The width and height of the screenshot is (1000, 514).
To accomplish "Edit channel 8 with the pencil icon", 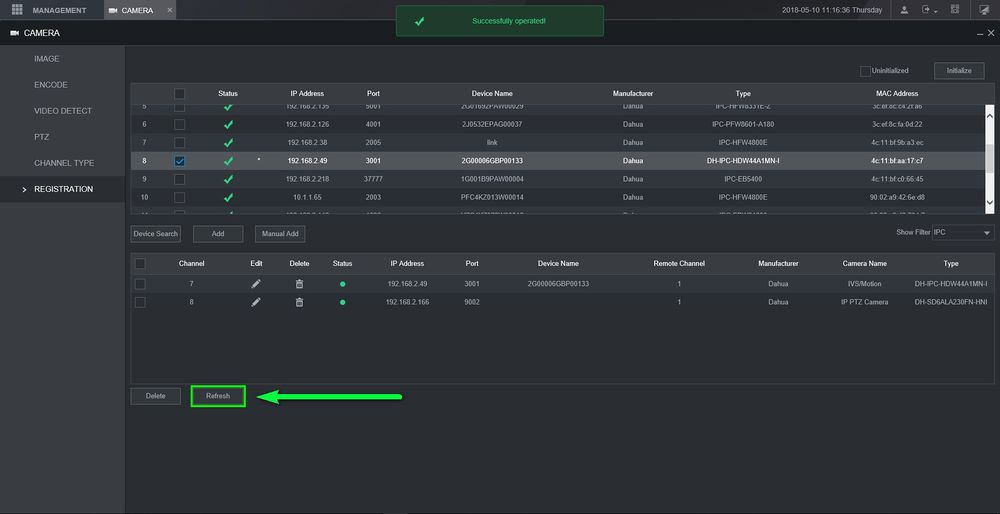I will point(256,302).
